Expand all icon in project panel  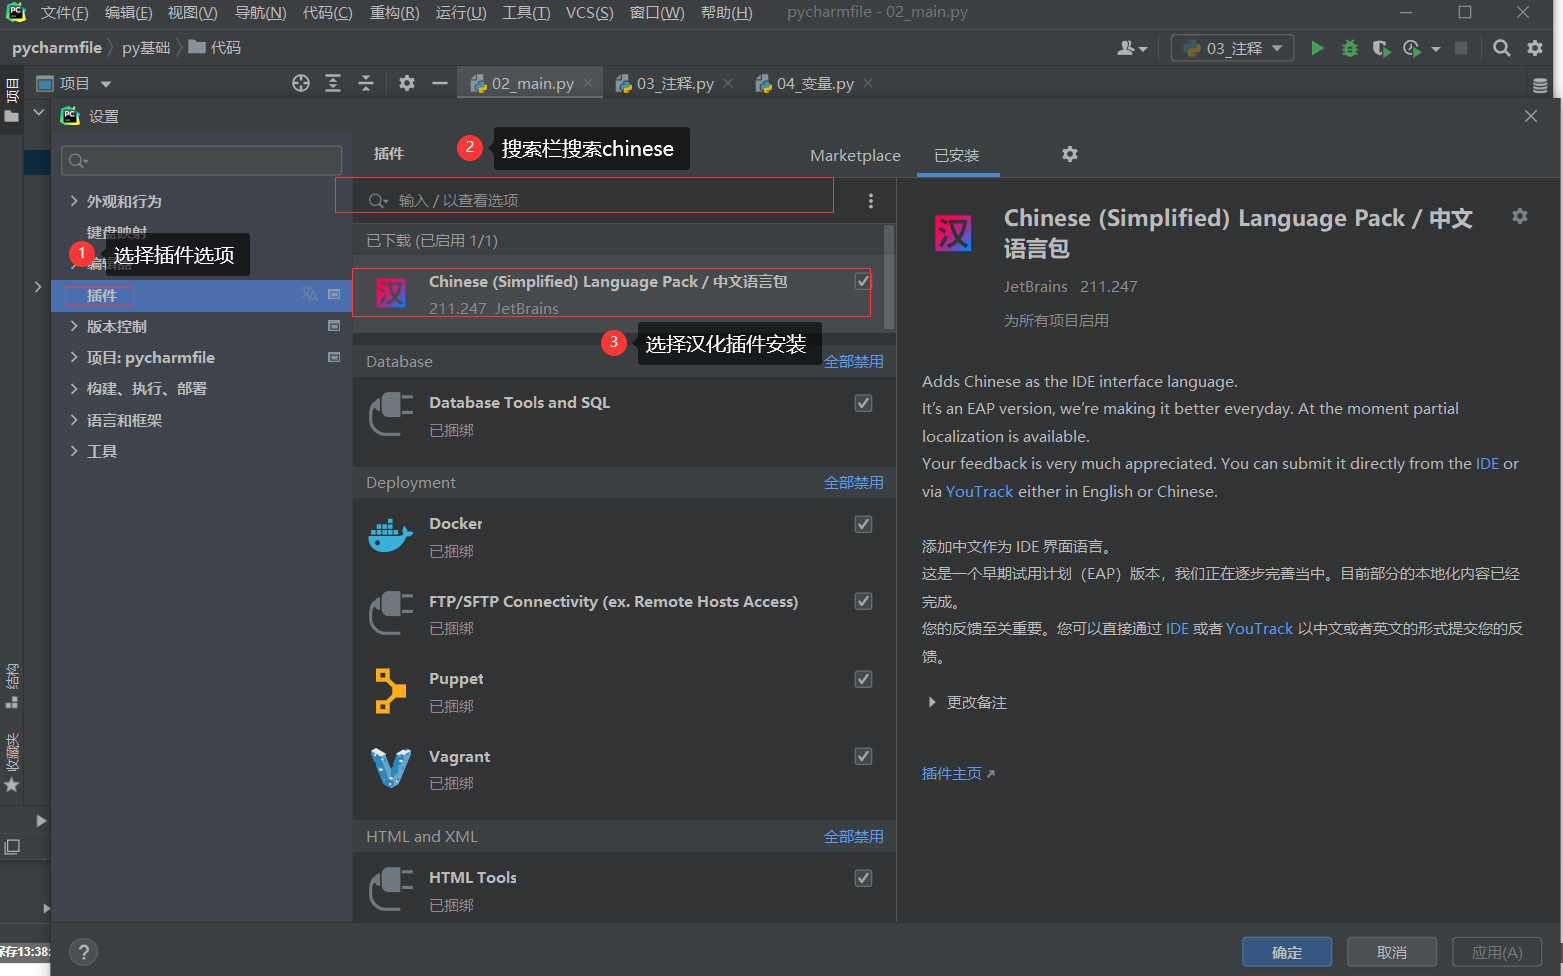click(333, 83)
